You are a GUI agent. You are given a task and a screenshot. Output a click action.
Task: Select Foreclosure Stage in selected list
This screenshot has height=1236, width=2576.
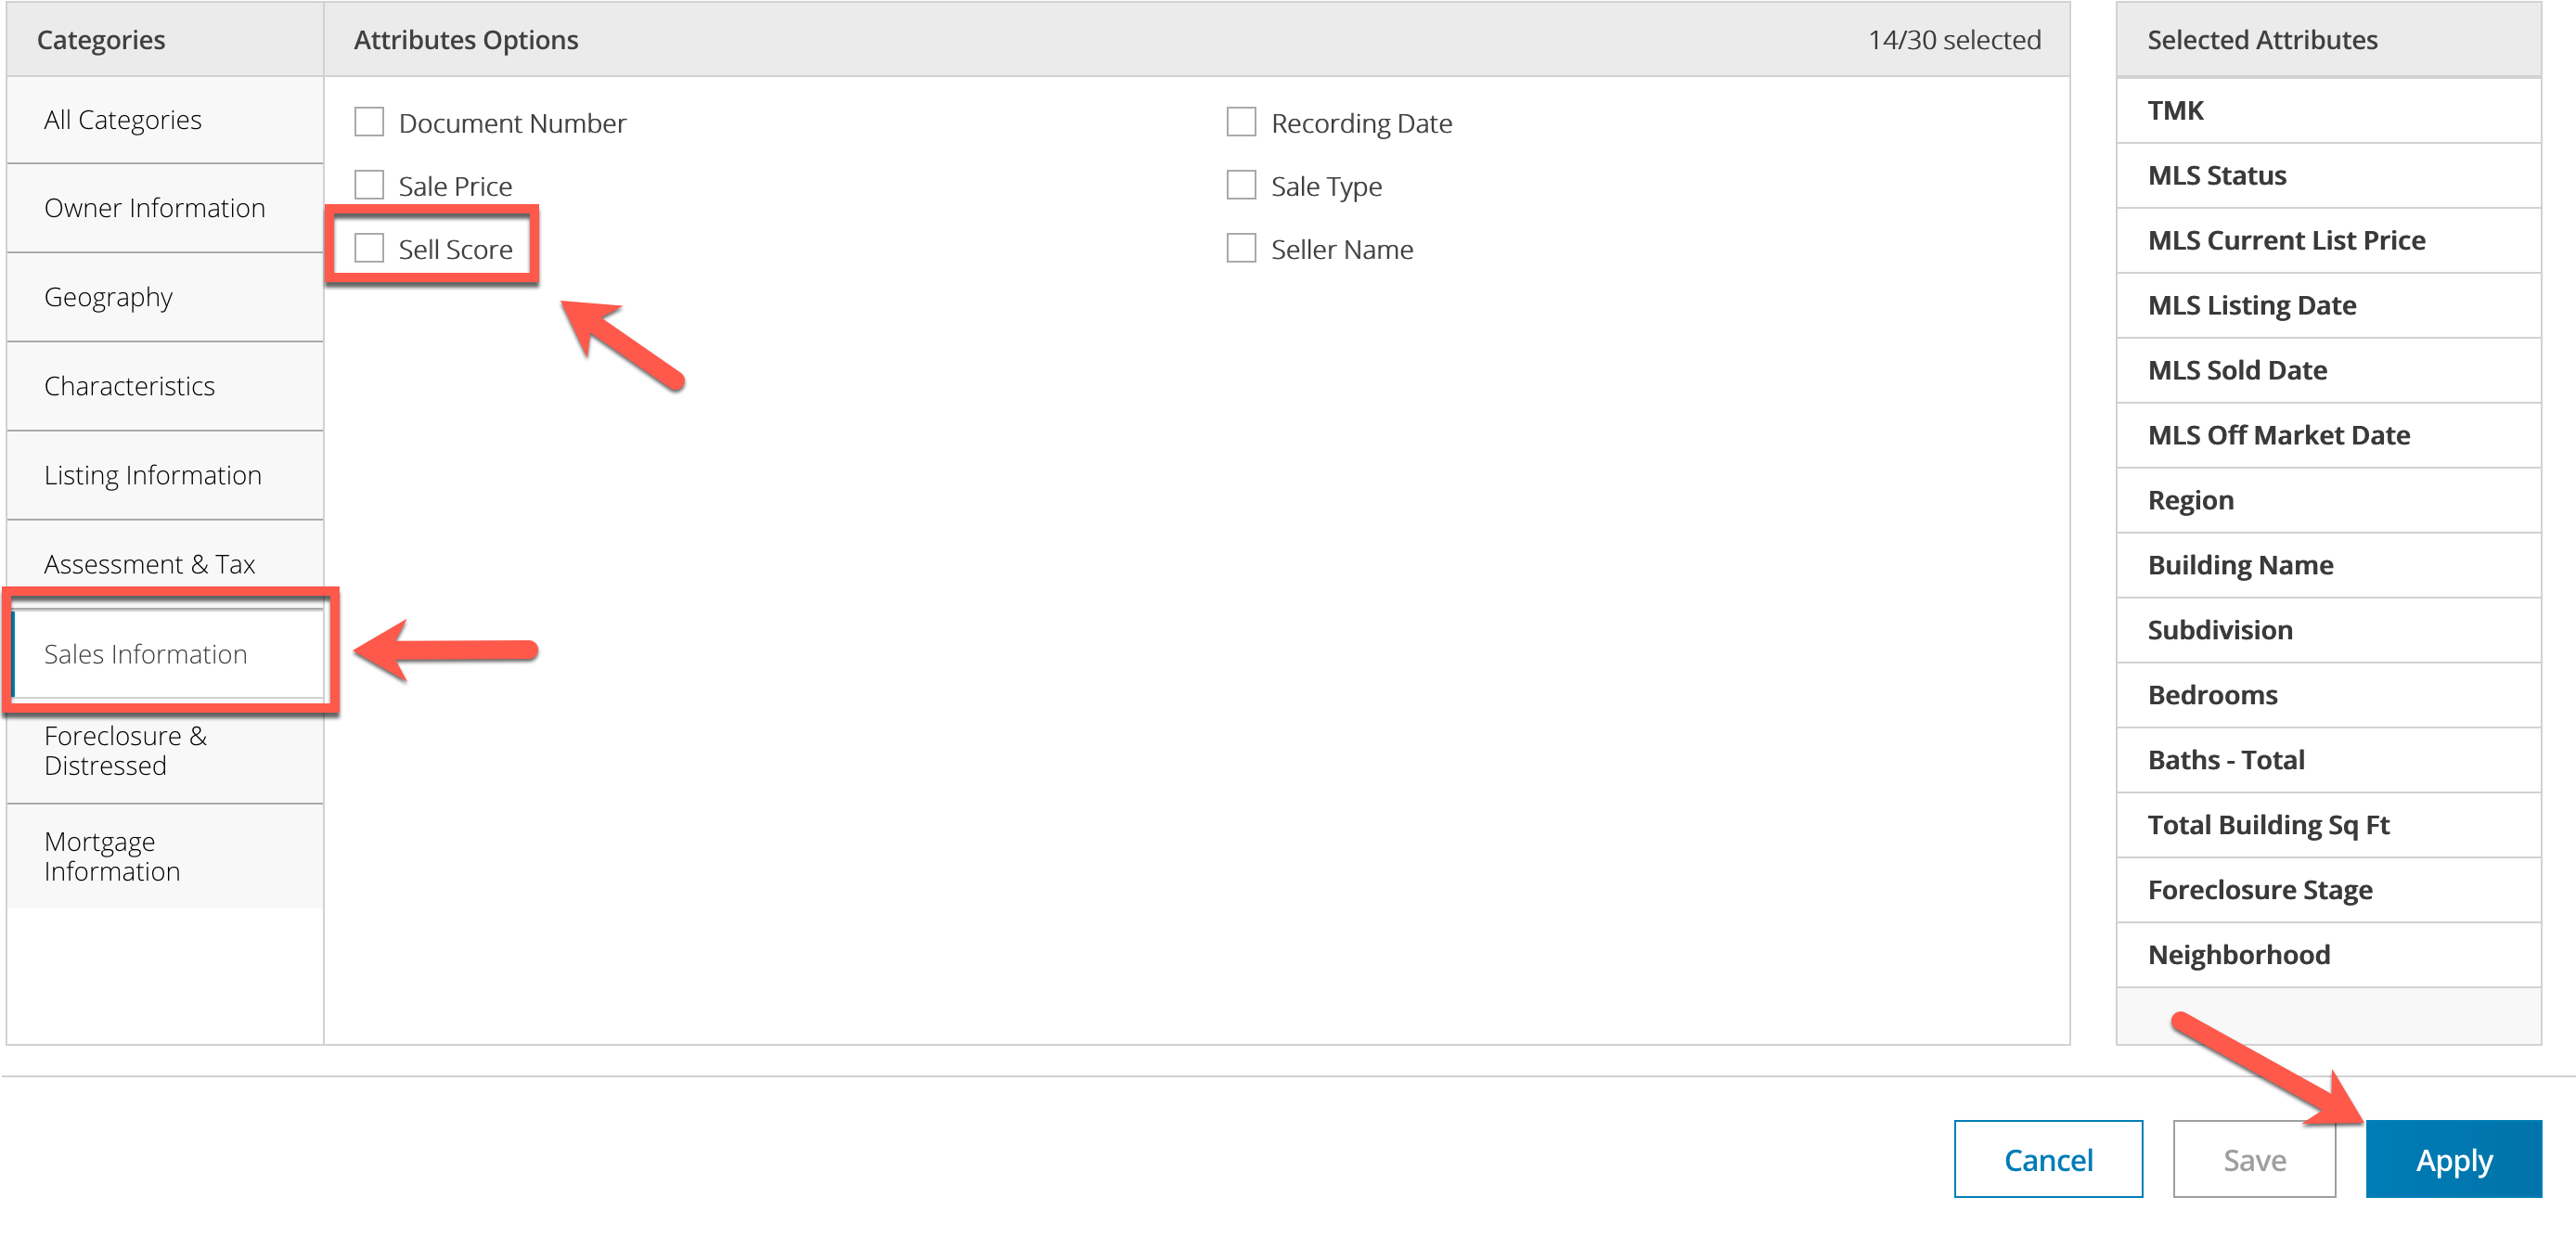pos(2260,889)
